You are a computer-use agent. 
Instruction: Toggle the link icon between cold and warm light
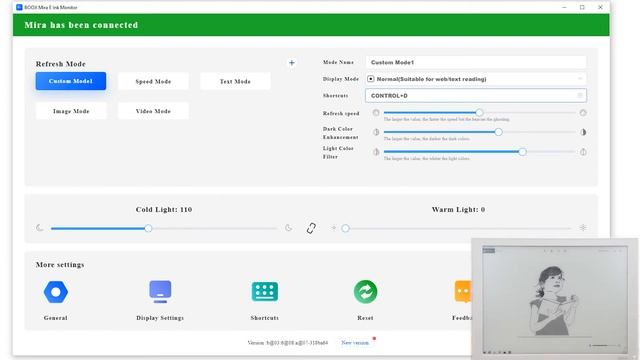311,228
